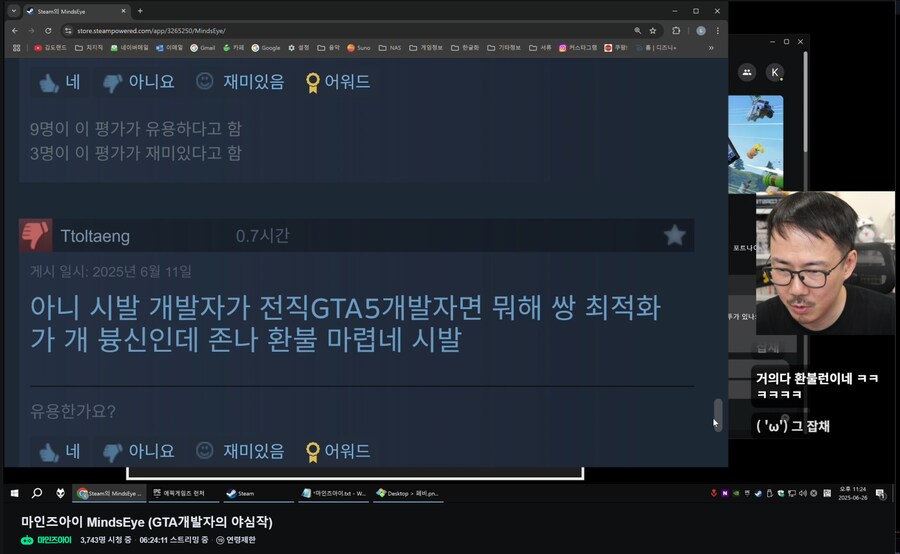Viewport: 900px width, 554px height.
Task: Click the browser back arrow
Action: coord(15,31)
